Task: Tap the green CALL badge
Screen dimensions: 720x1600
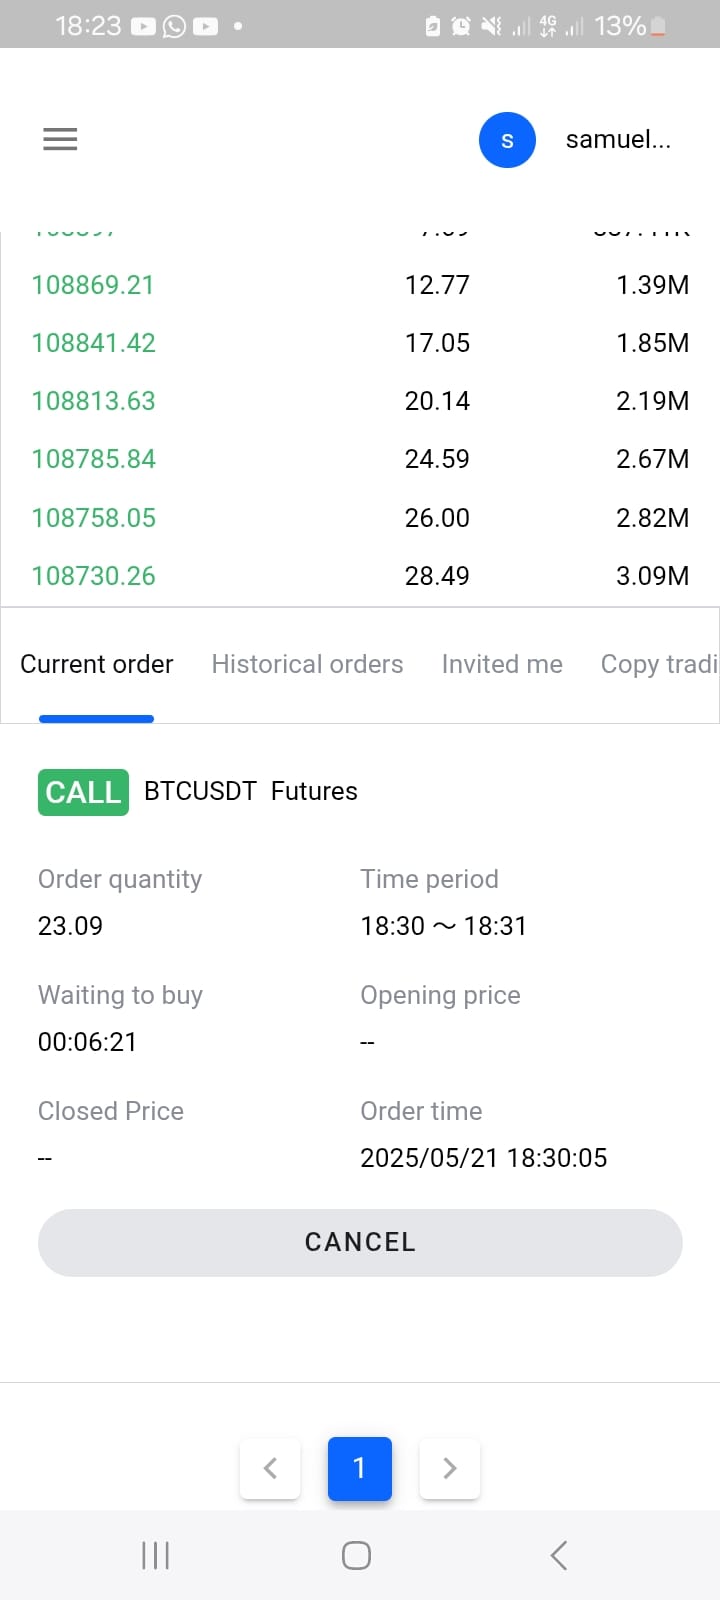Action: click(x=83, y=792)
